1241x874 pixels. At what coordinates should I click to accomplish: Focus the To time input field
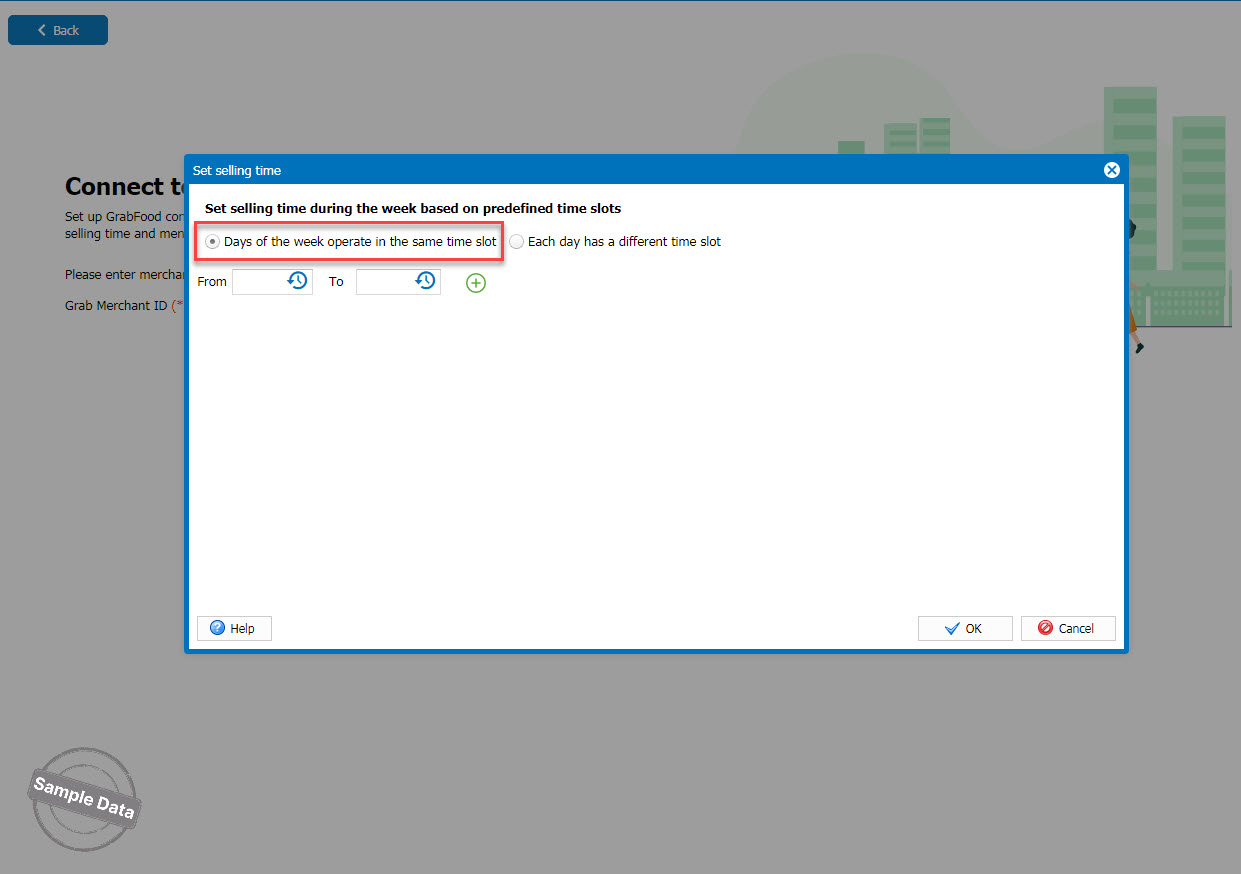[x=384, y=282]
